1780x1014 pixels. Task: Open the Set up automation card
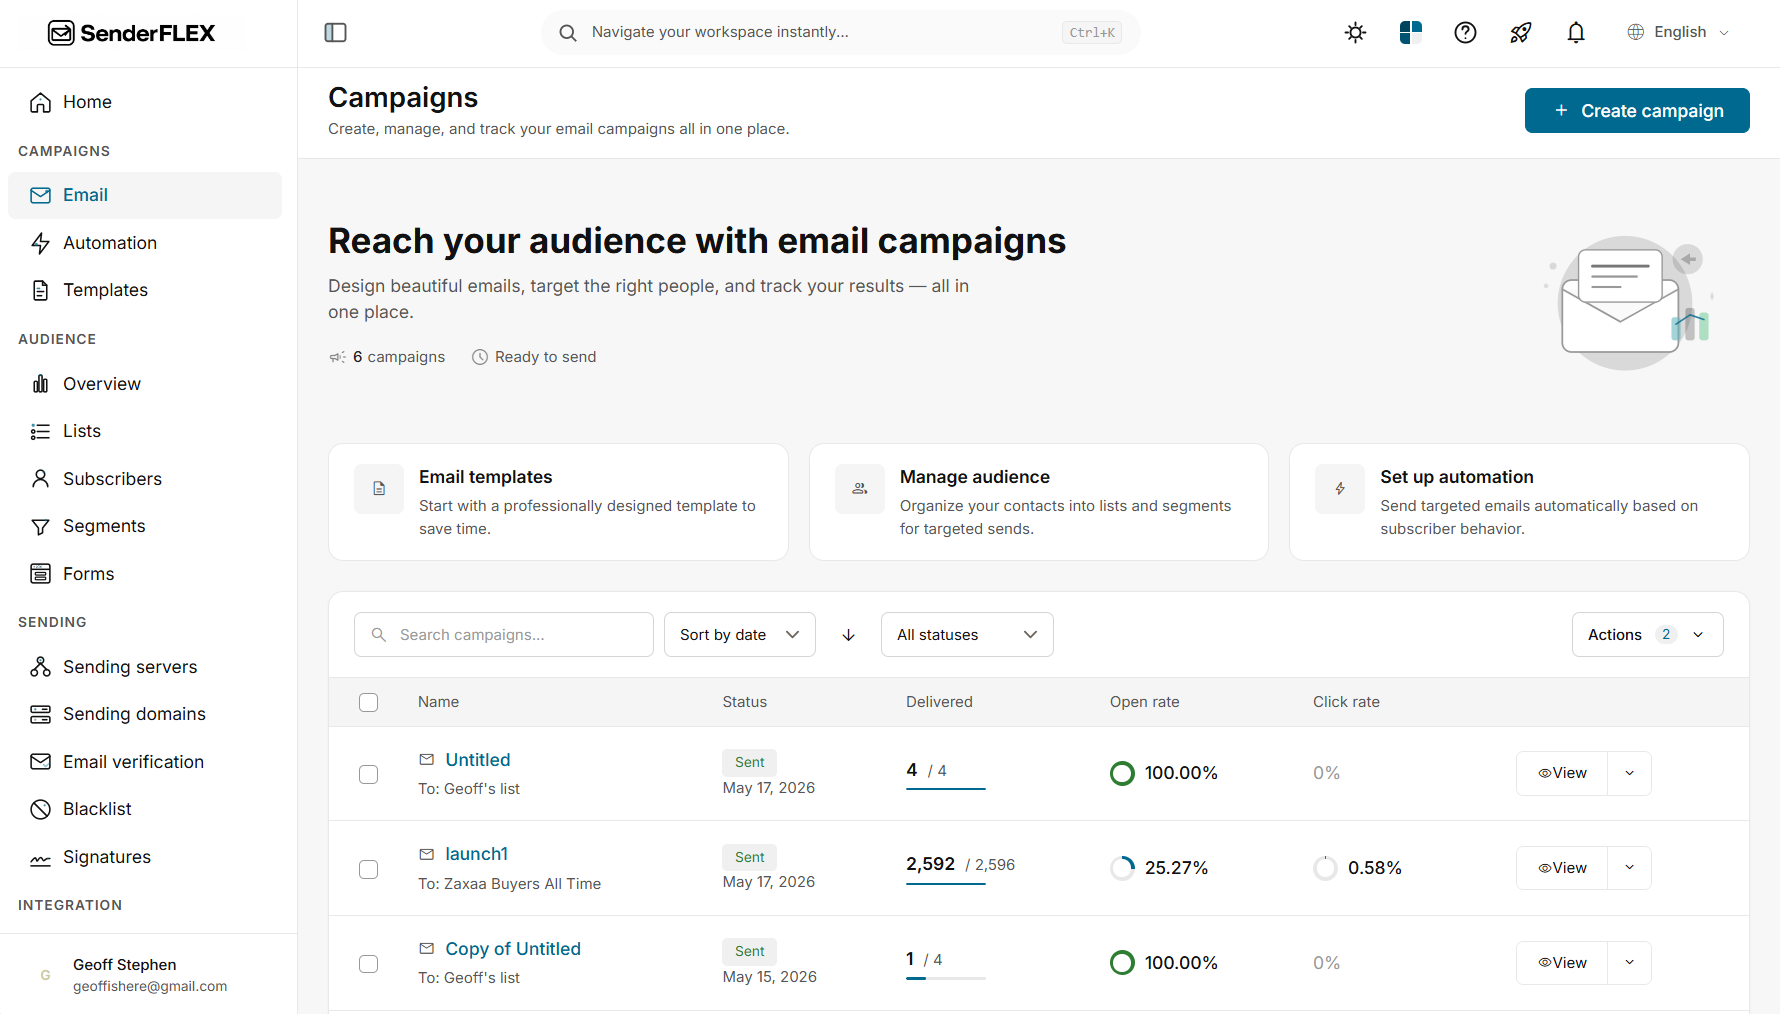[x=1519, y=502]
